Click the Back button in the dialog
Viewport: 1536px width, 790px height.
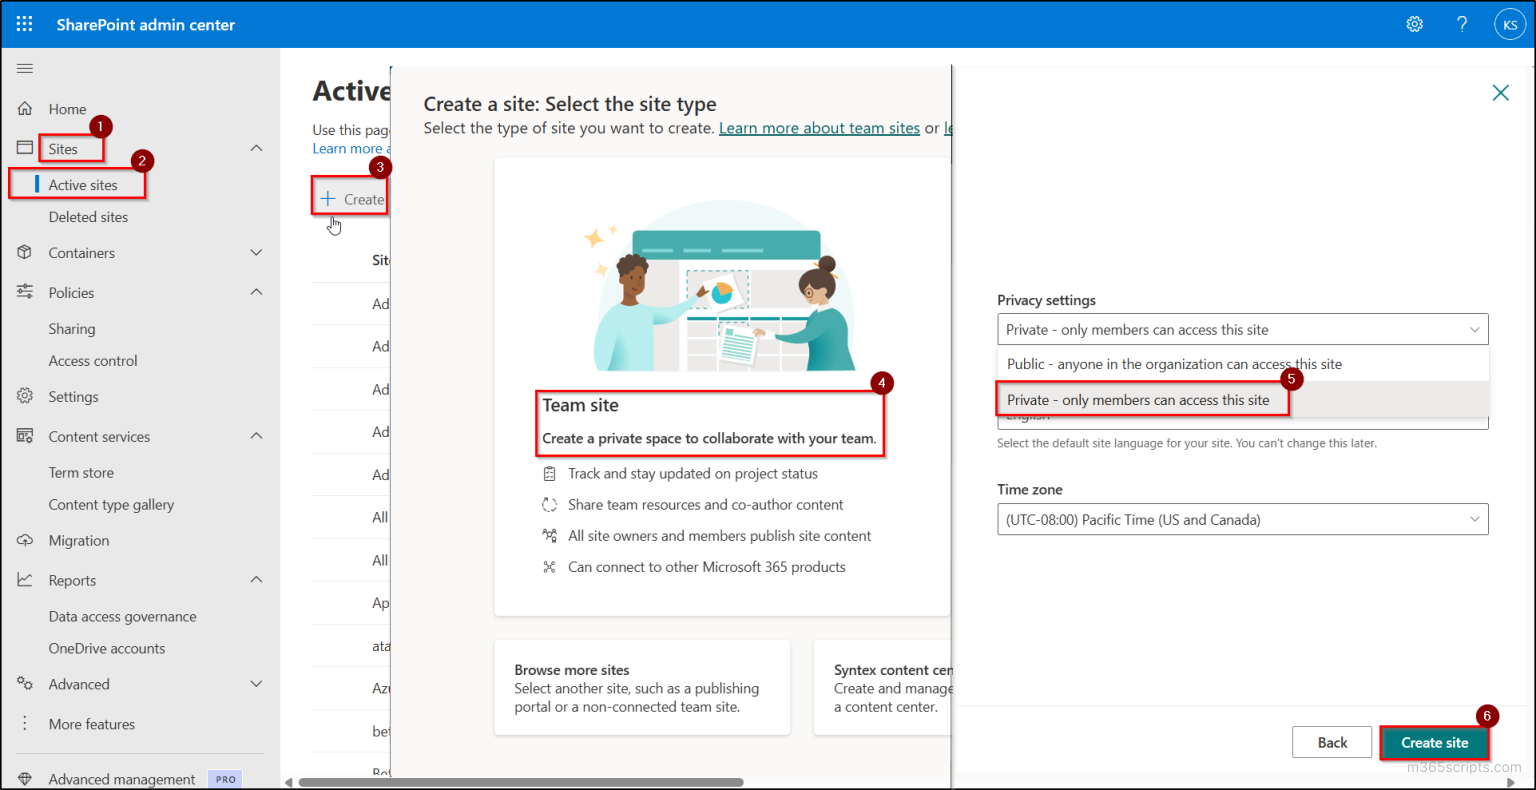(1332, 742)
